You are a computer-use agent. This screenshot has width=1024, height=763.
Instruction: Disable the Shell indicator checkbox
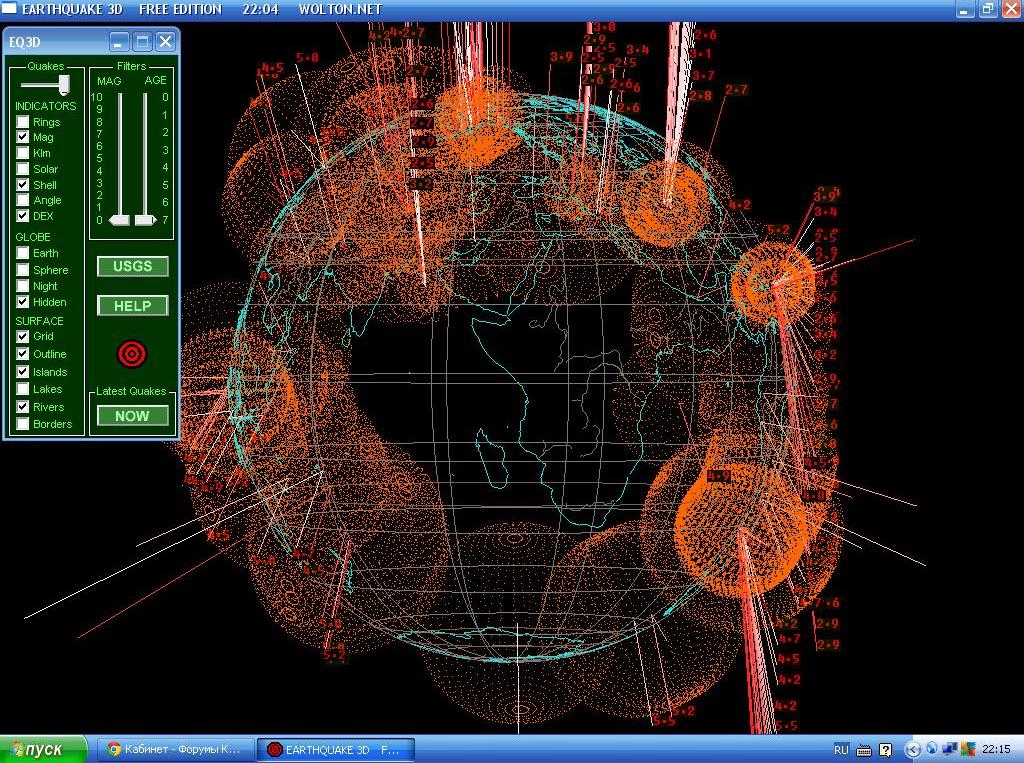tap(23, 185)
